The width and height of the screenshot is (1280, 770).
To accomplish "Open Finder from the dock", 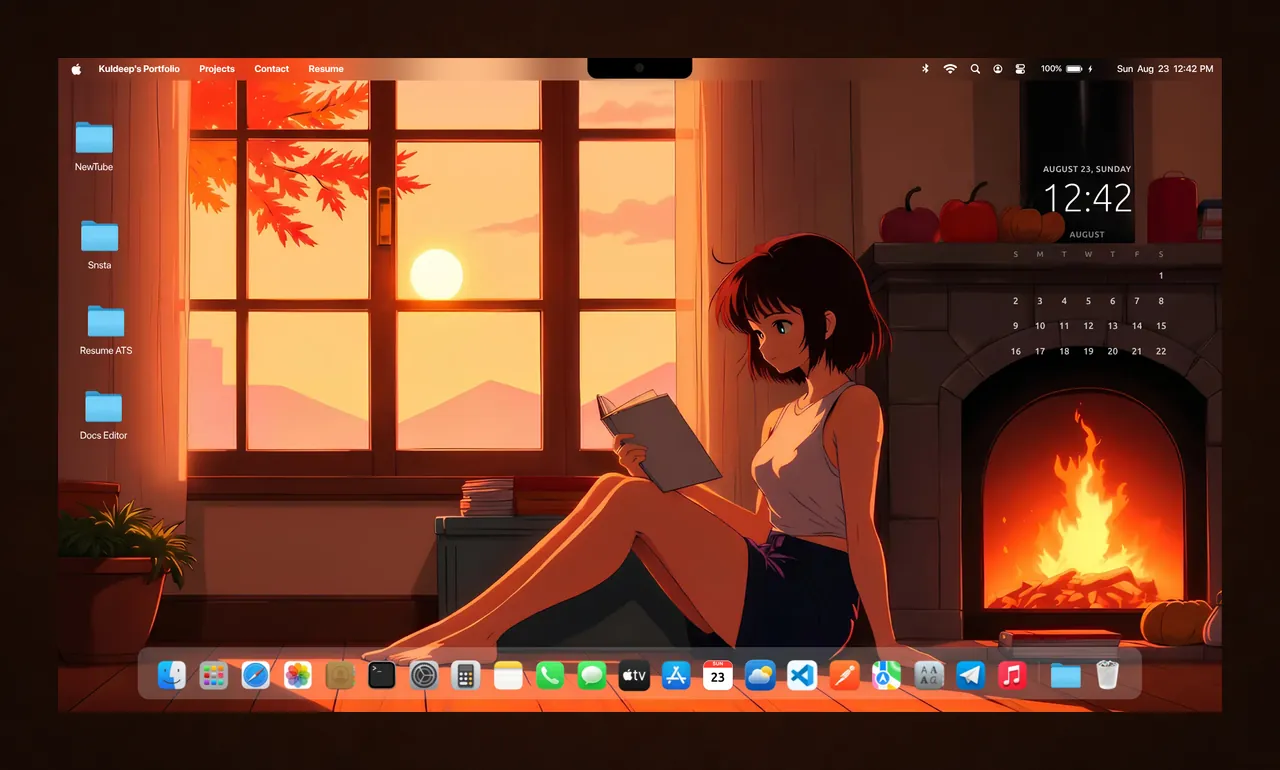I will click(171, 676).
